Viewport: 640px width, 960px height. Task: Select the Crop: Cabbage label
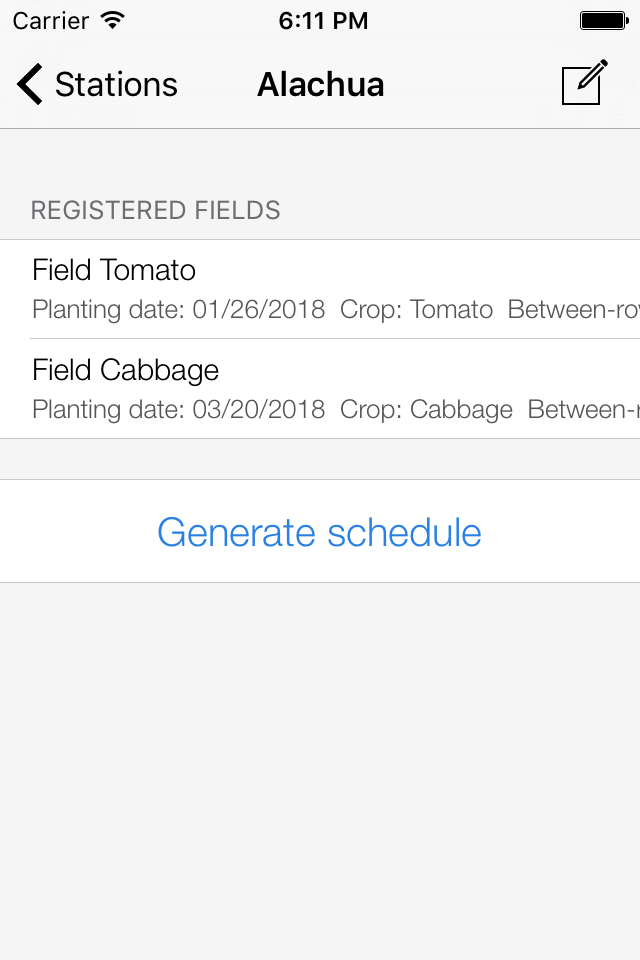tap(427, 410)
